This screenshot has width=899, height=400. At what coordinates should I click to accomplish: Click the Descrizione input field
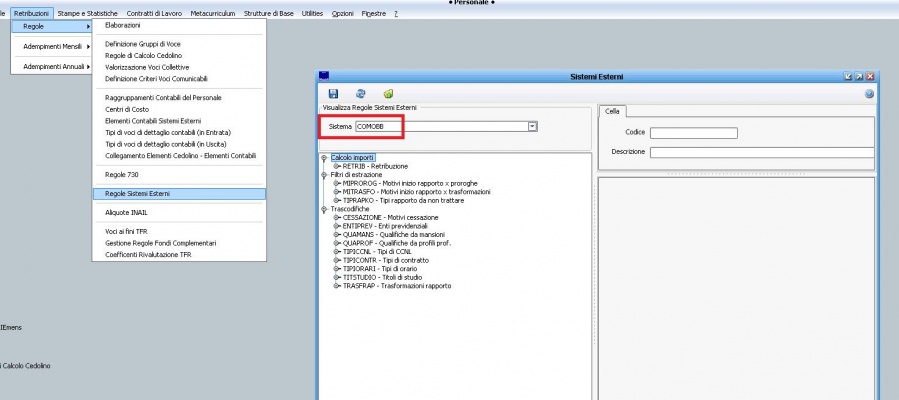762,152
